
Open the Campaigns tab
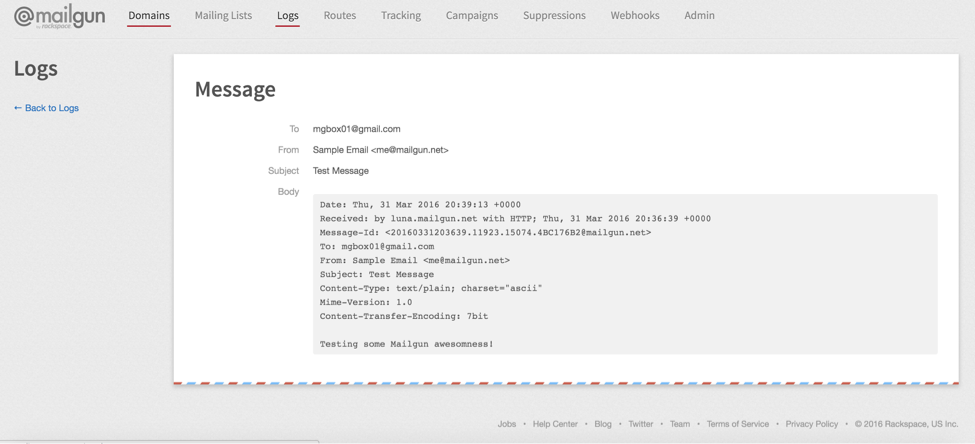point(472,16)
